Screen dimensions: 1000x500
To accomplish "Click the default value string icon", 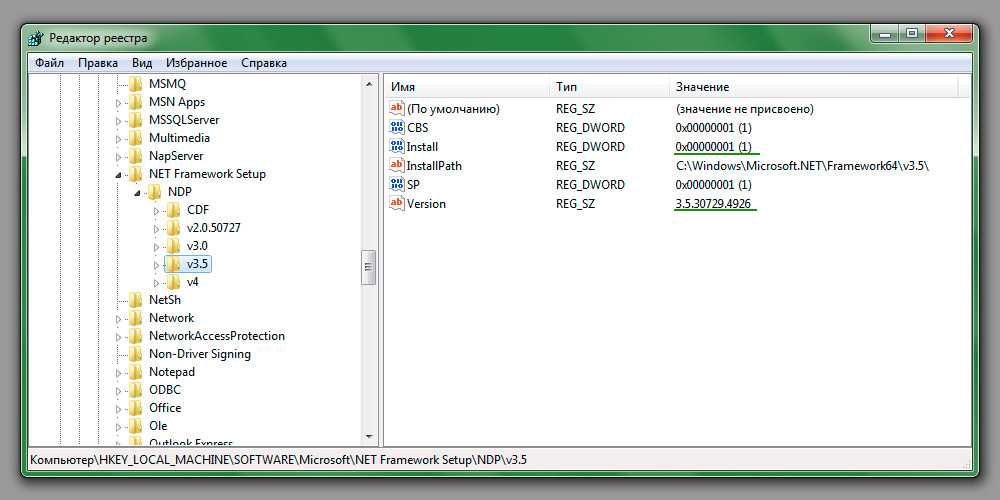I will click(x=397, y=109).
